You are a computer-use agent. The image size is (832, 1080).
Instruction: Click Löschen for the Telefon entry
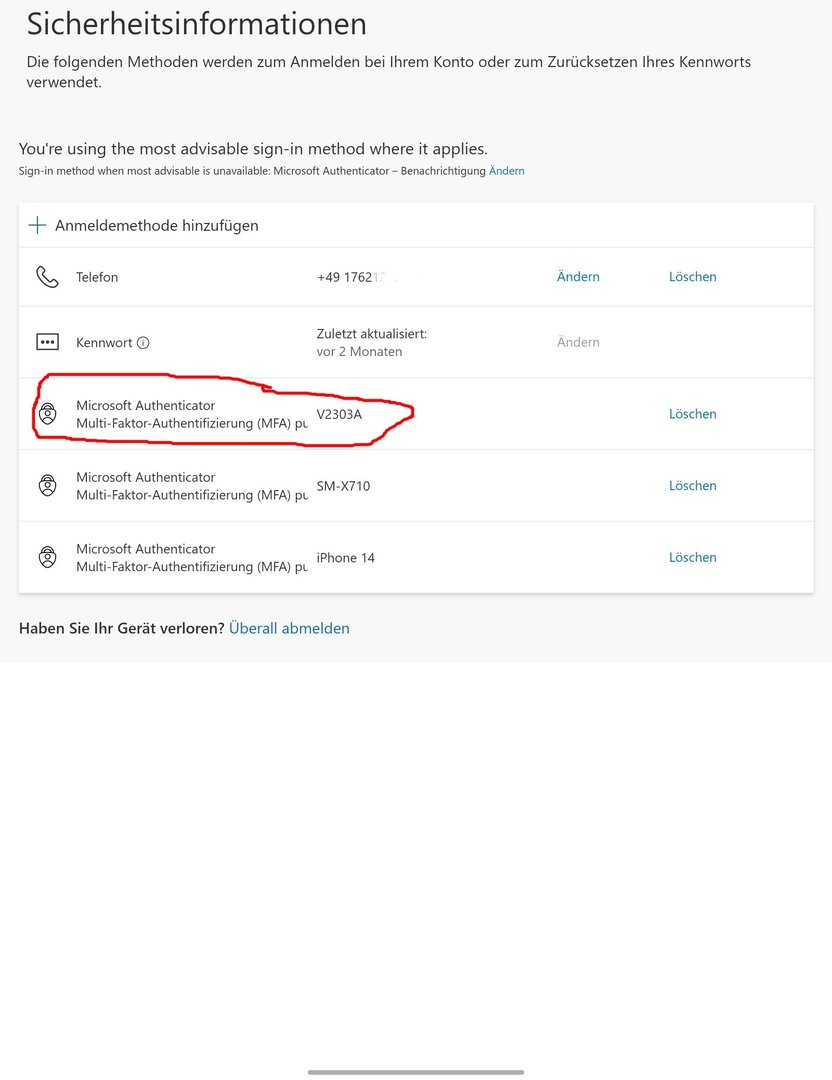692,277
